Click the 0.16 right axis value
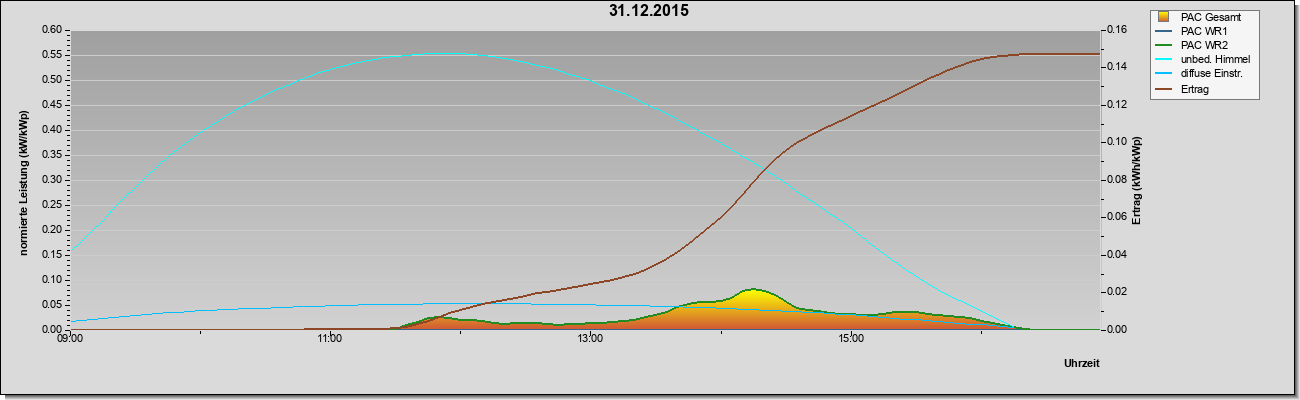 coord(1116,30)
